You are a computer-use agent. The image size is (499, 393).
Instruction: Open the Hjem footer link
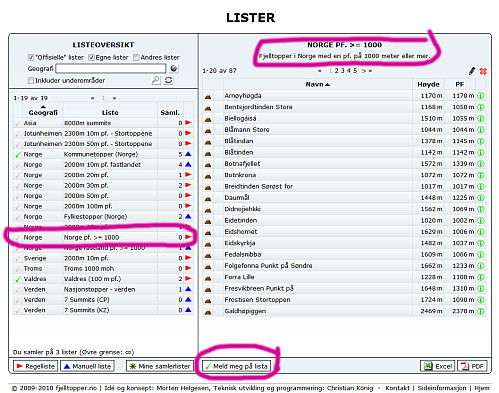point(482,388)
